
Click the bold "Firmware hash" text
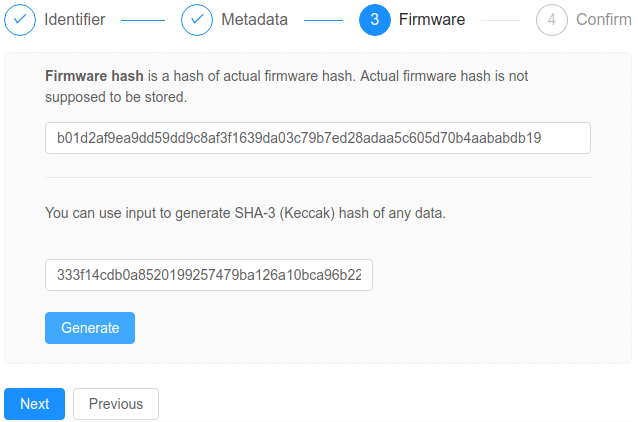coord(95,75)
